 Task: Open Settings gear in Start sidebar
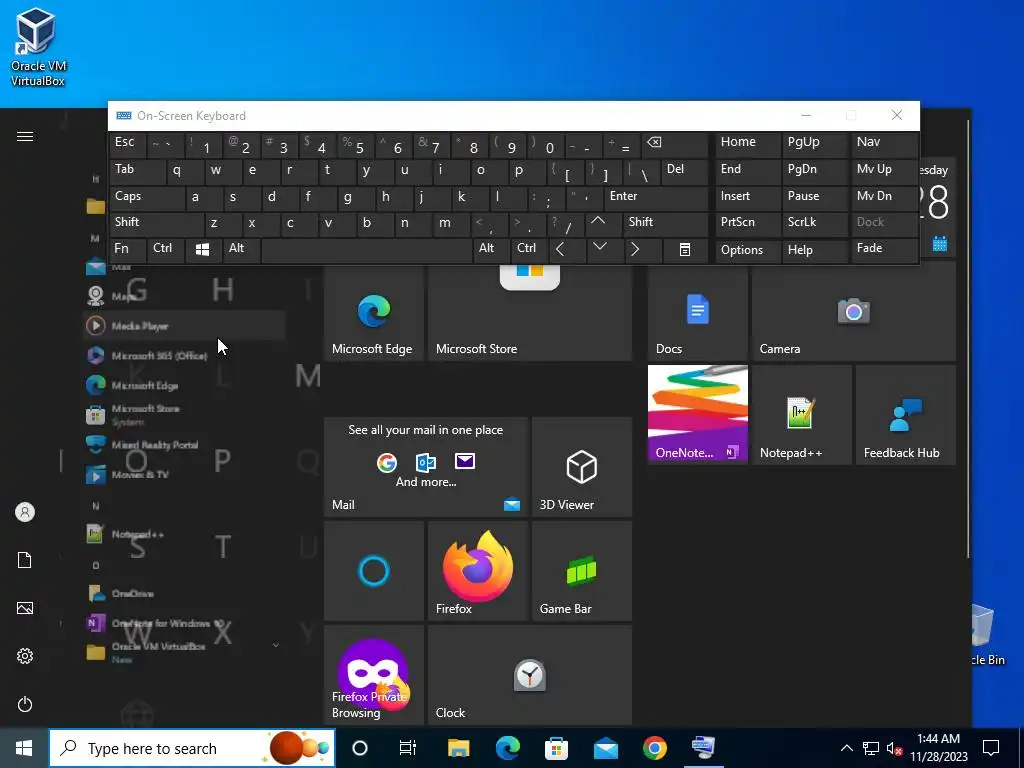click(25, 656)
